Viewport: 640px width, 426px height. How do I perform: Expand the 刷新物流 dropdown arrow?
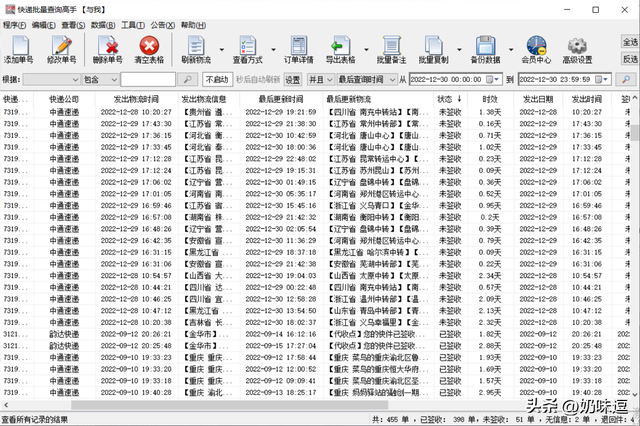222,49
